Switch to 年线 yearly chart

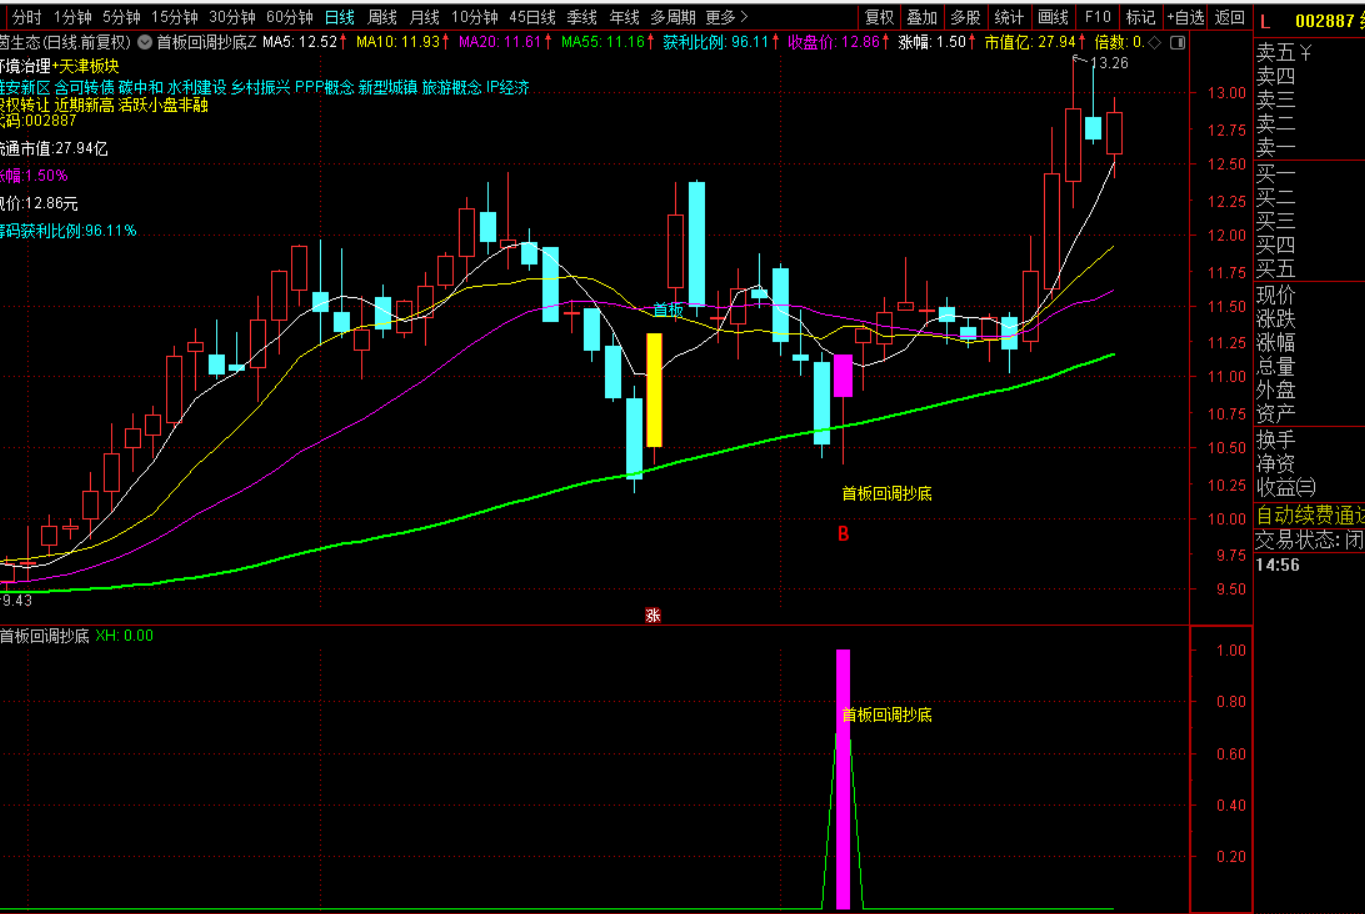tap(624, 17)
